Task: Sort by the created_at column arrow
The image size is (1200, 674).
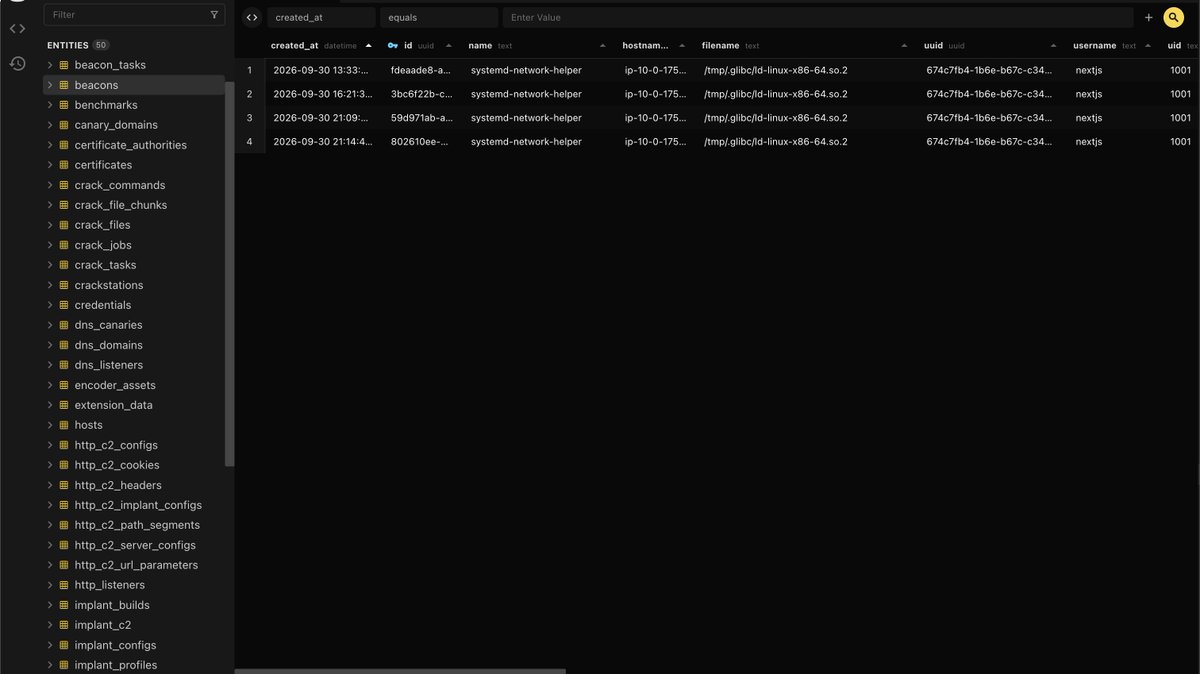Action: click(368, 45)
